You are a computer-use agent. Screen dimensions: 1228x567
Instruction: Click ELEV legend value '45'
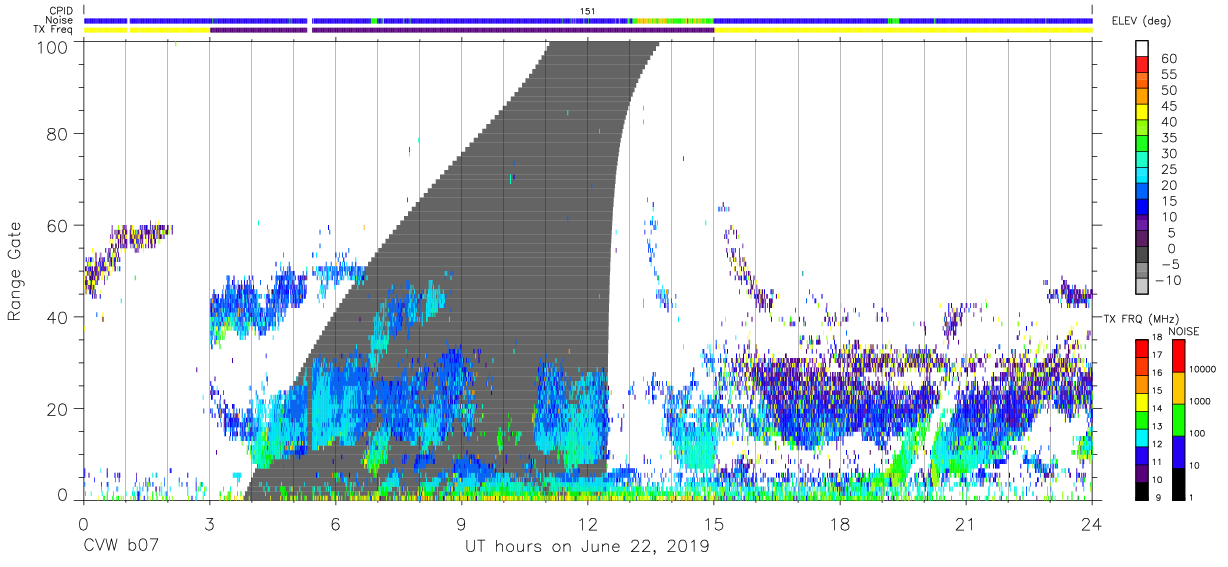(1169, 106)
